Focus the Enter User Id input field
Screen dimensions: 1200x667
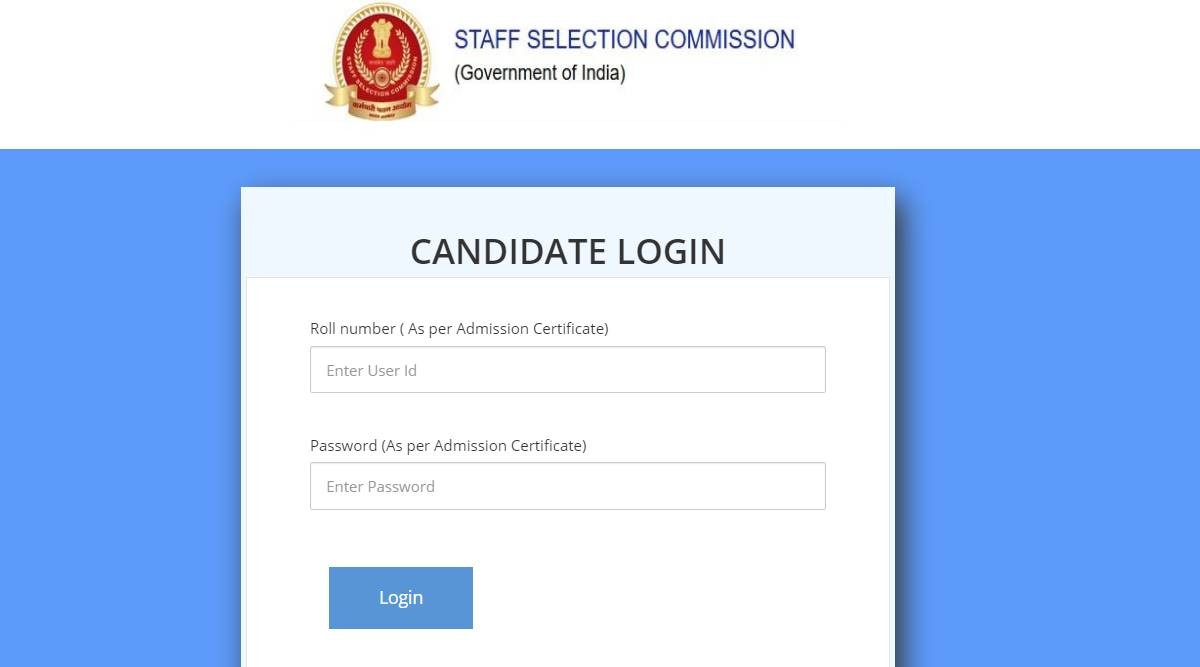[567, 370]
